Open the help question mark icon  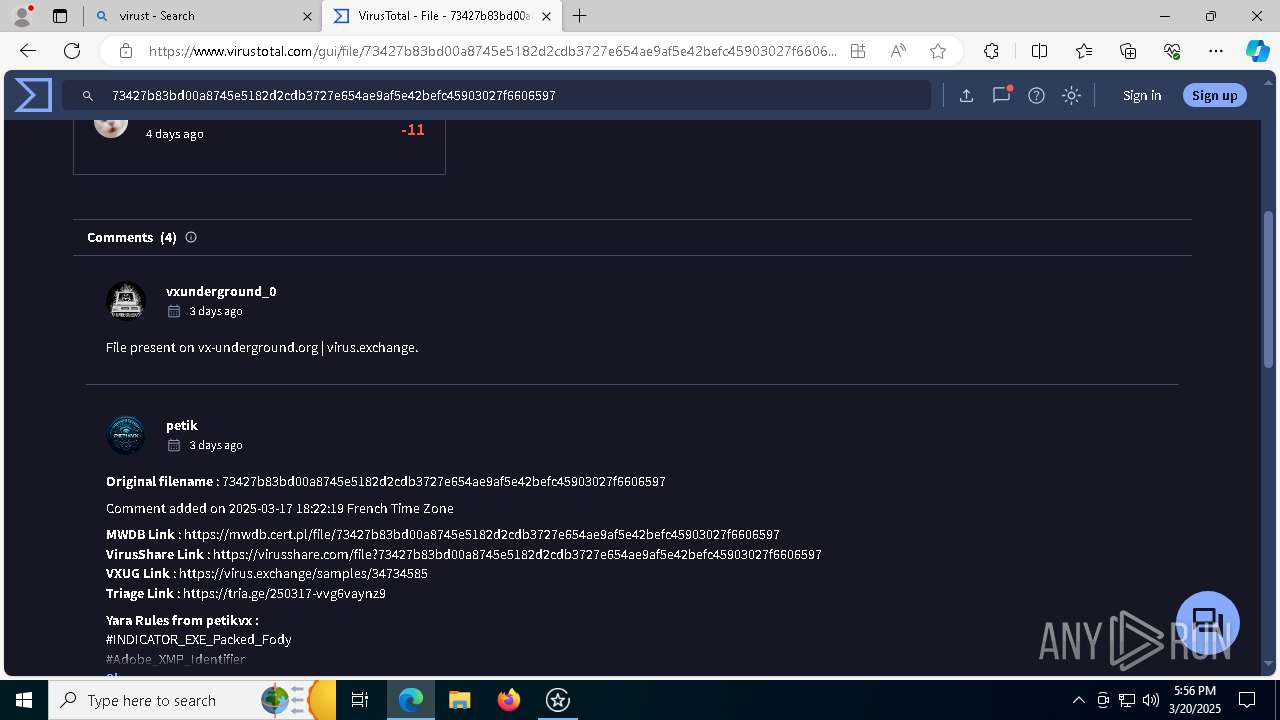tap(1036, 95)
